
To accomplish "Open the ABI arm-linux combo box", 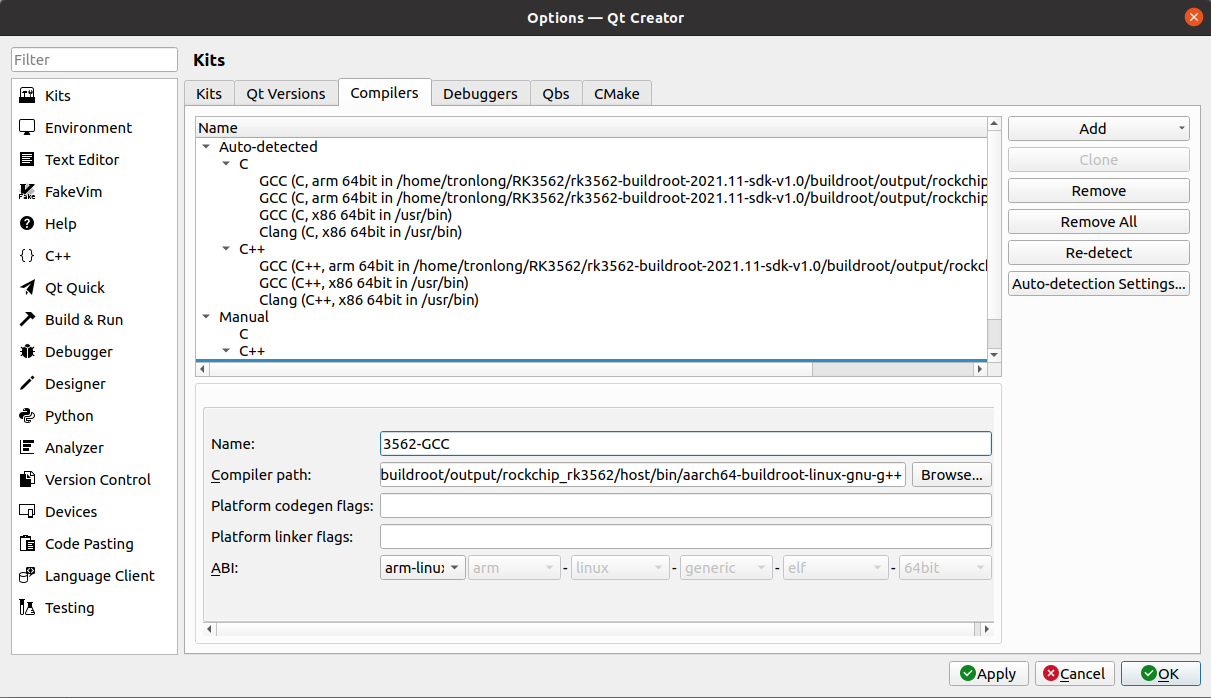I will point(423,568).
